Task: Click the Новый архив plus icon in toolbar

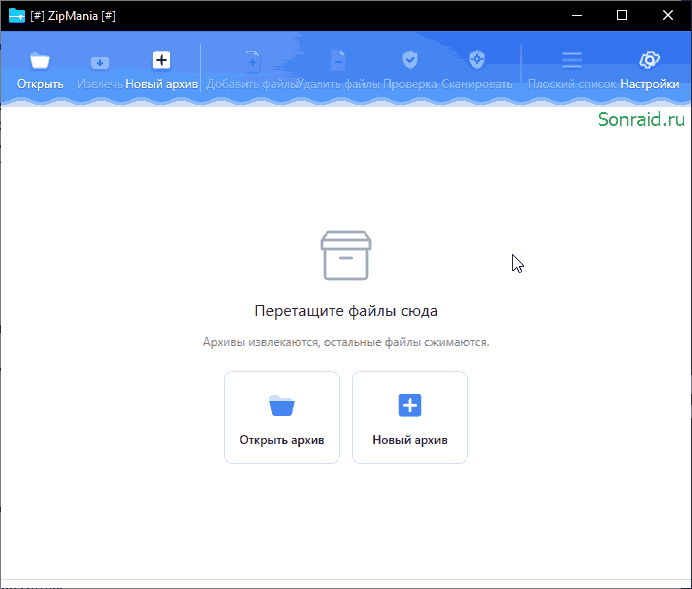Action: (161, 60)
